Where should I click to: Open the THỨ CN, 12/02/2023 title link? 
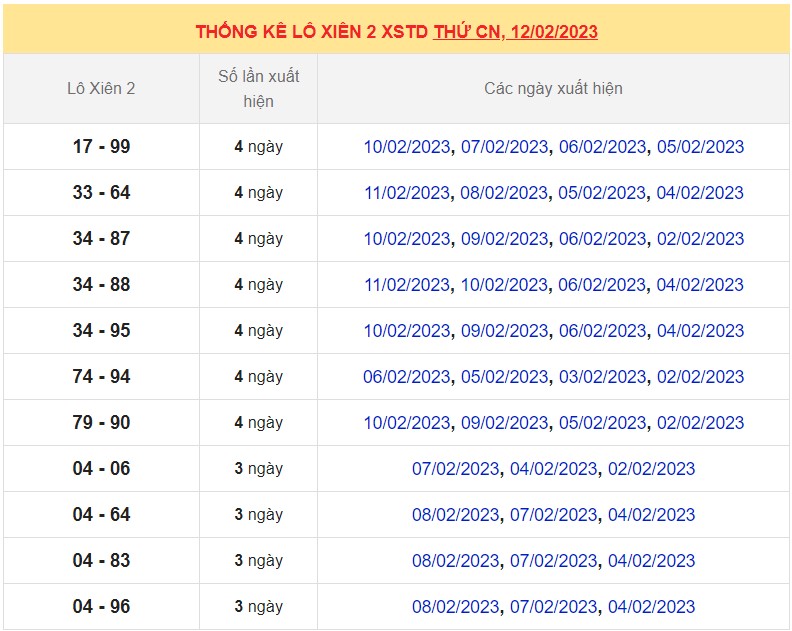pyautogui.click(x=515, y=31)
